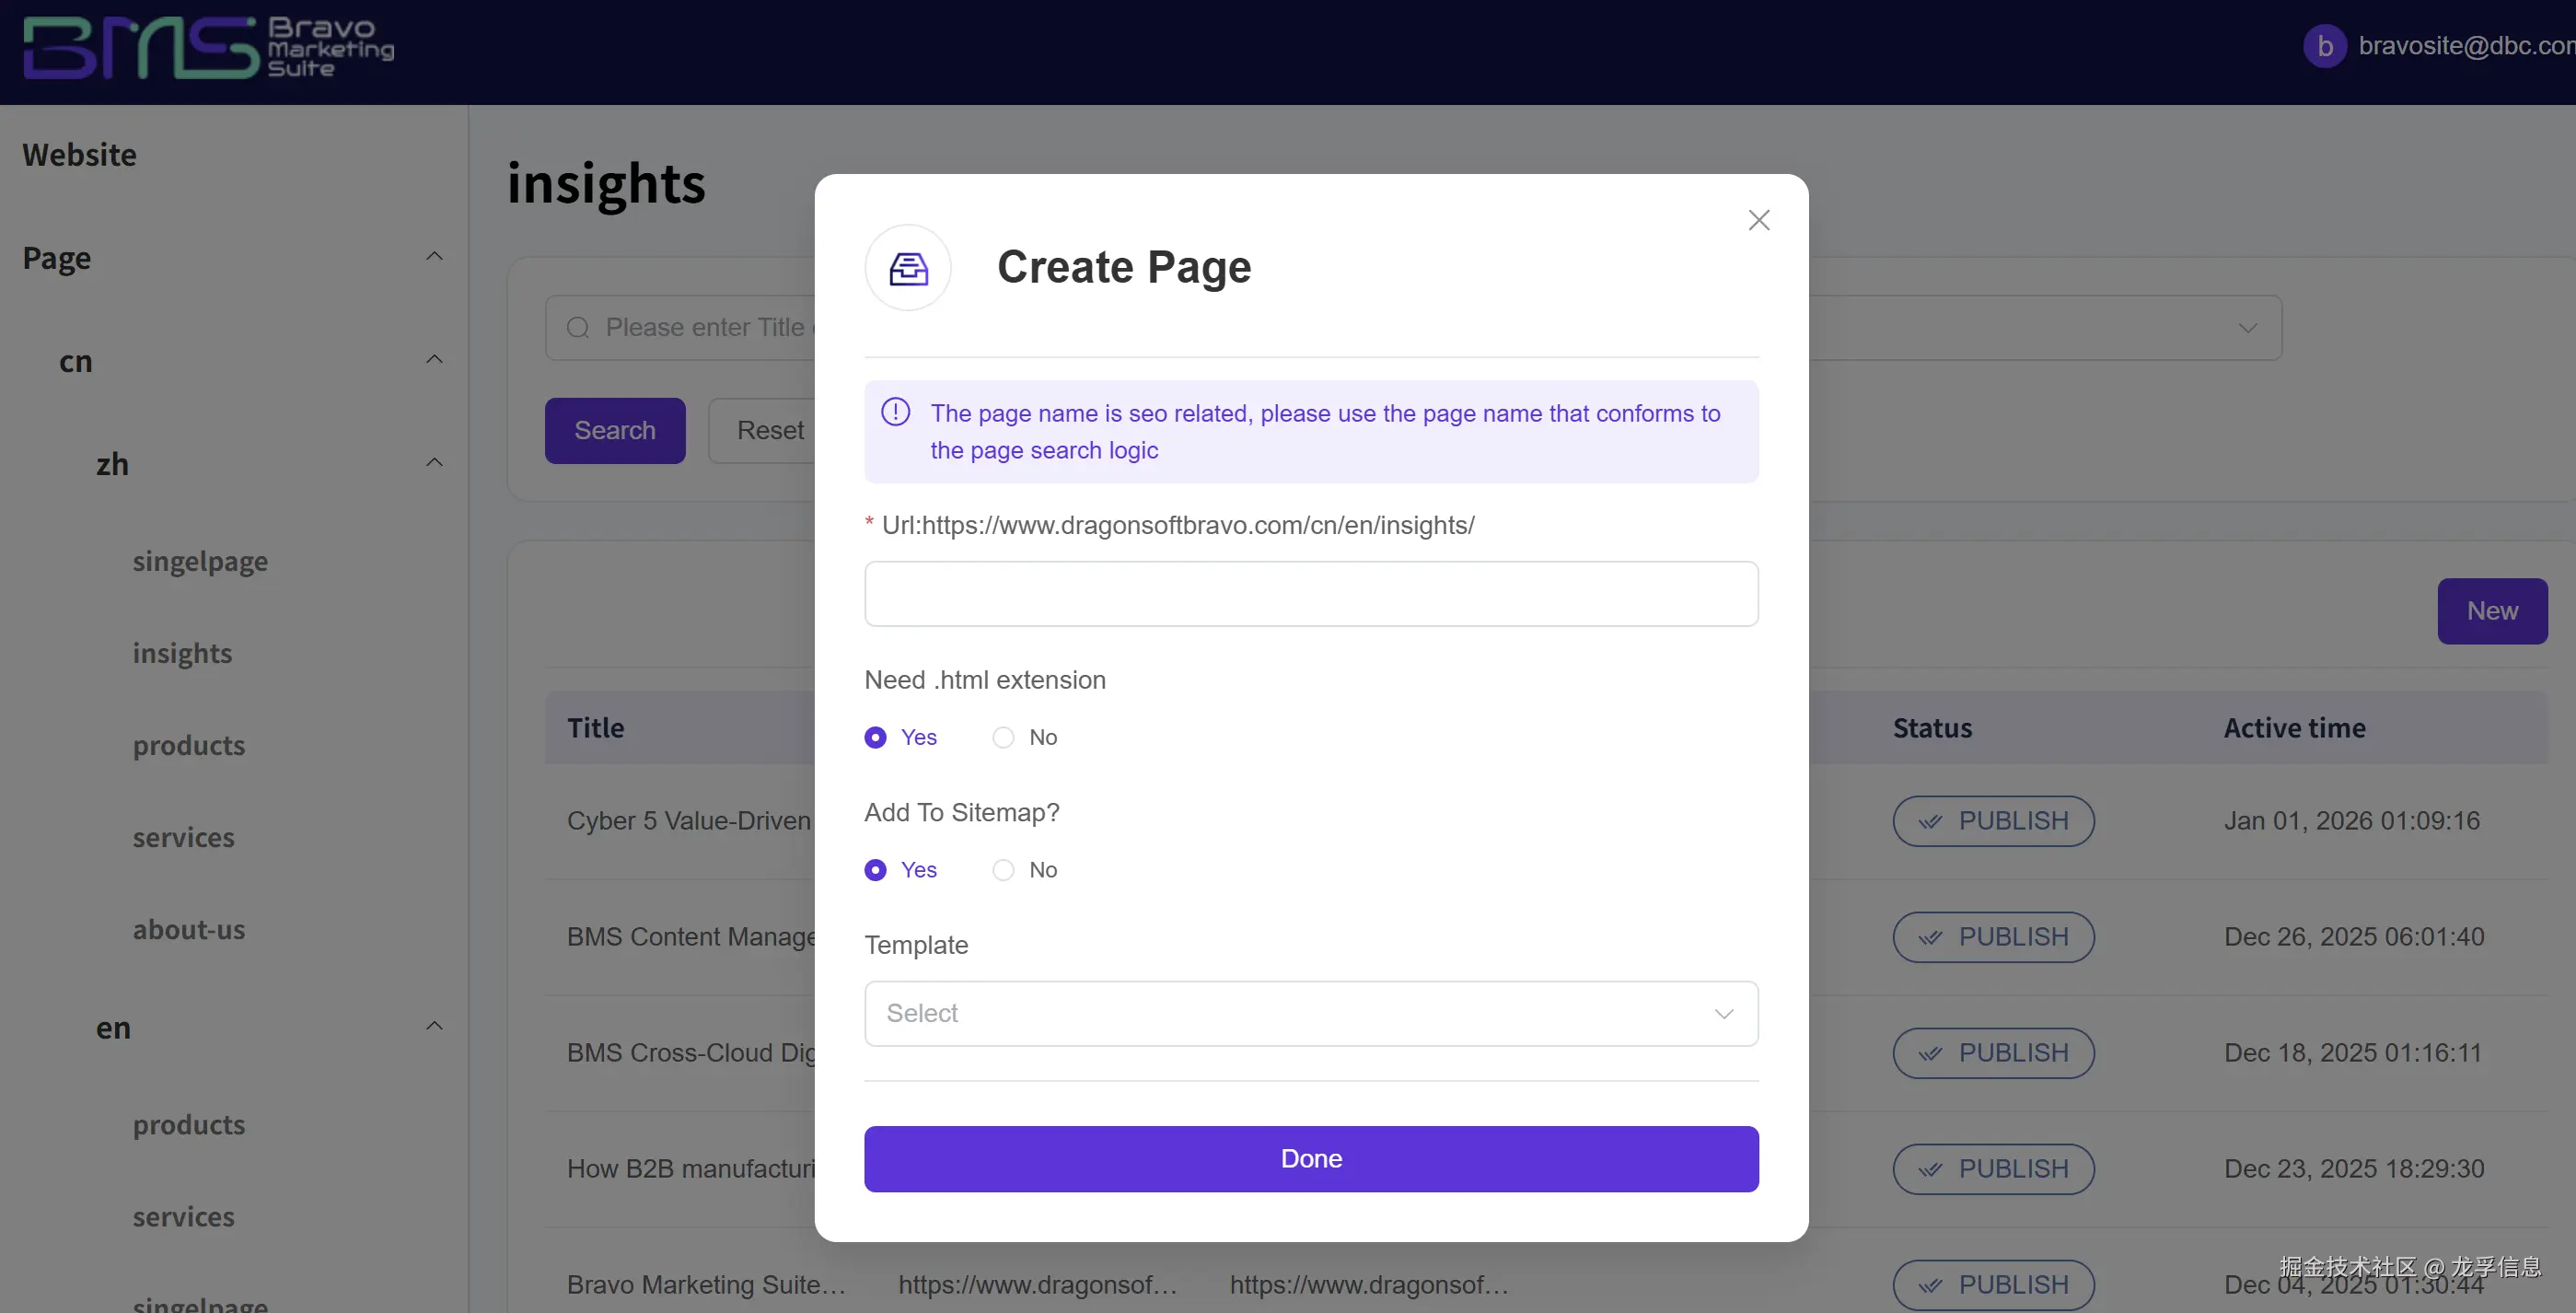
Task: Select Yes for Add To Sitemap
Action: pos(875,870)
